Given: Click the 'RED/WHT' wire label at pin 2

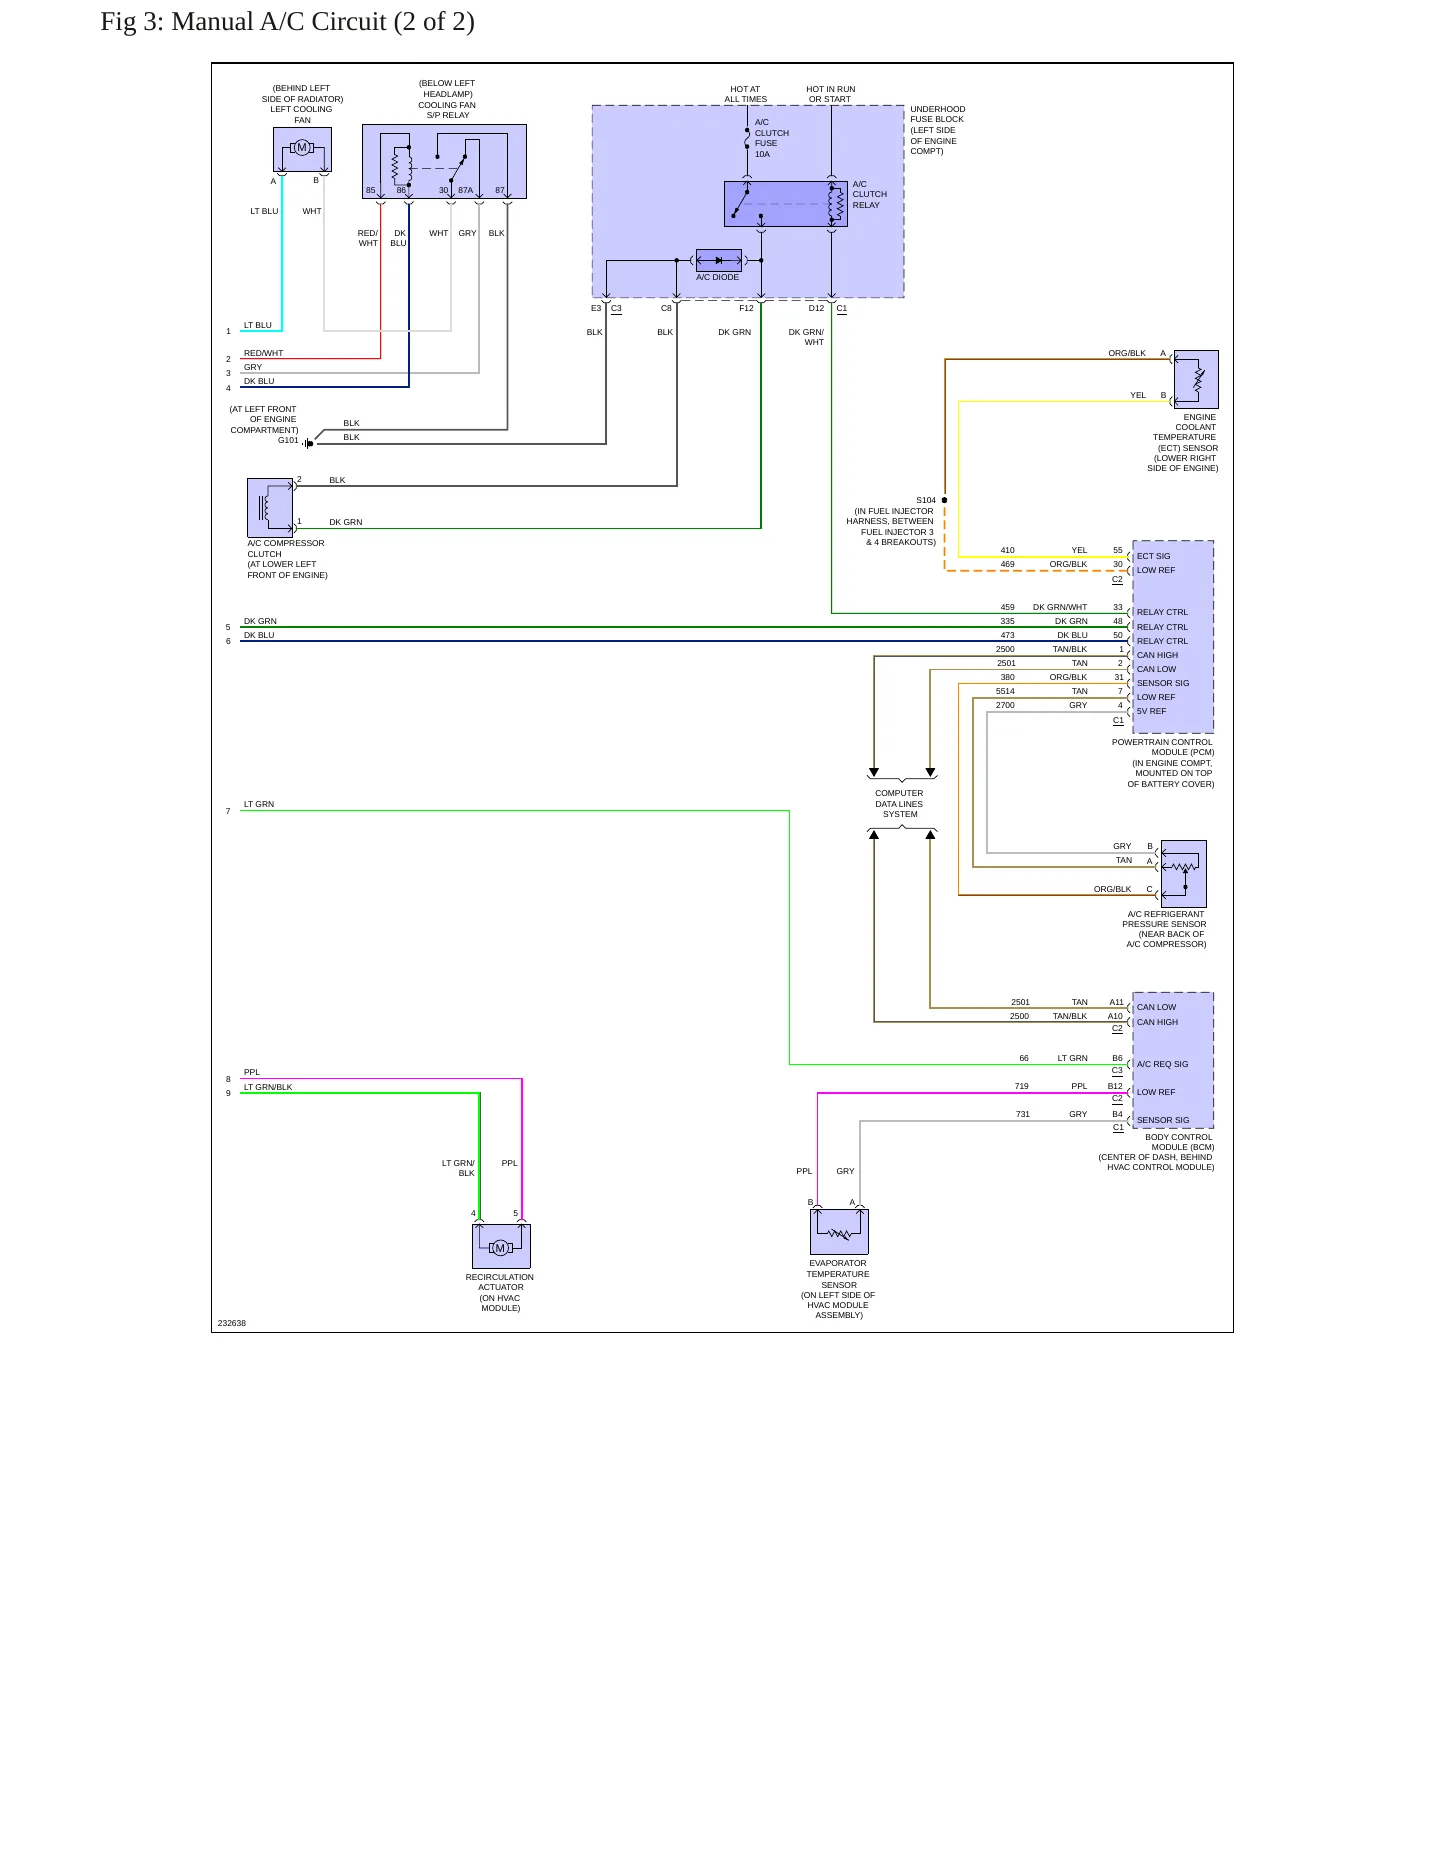Looking at the screenshot, I should click(x=263, y=353).
